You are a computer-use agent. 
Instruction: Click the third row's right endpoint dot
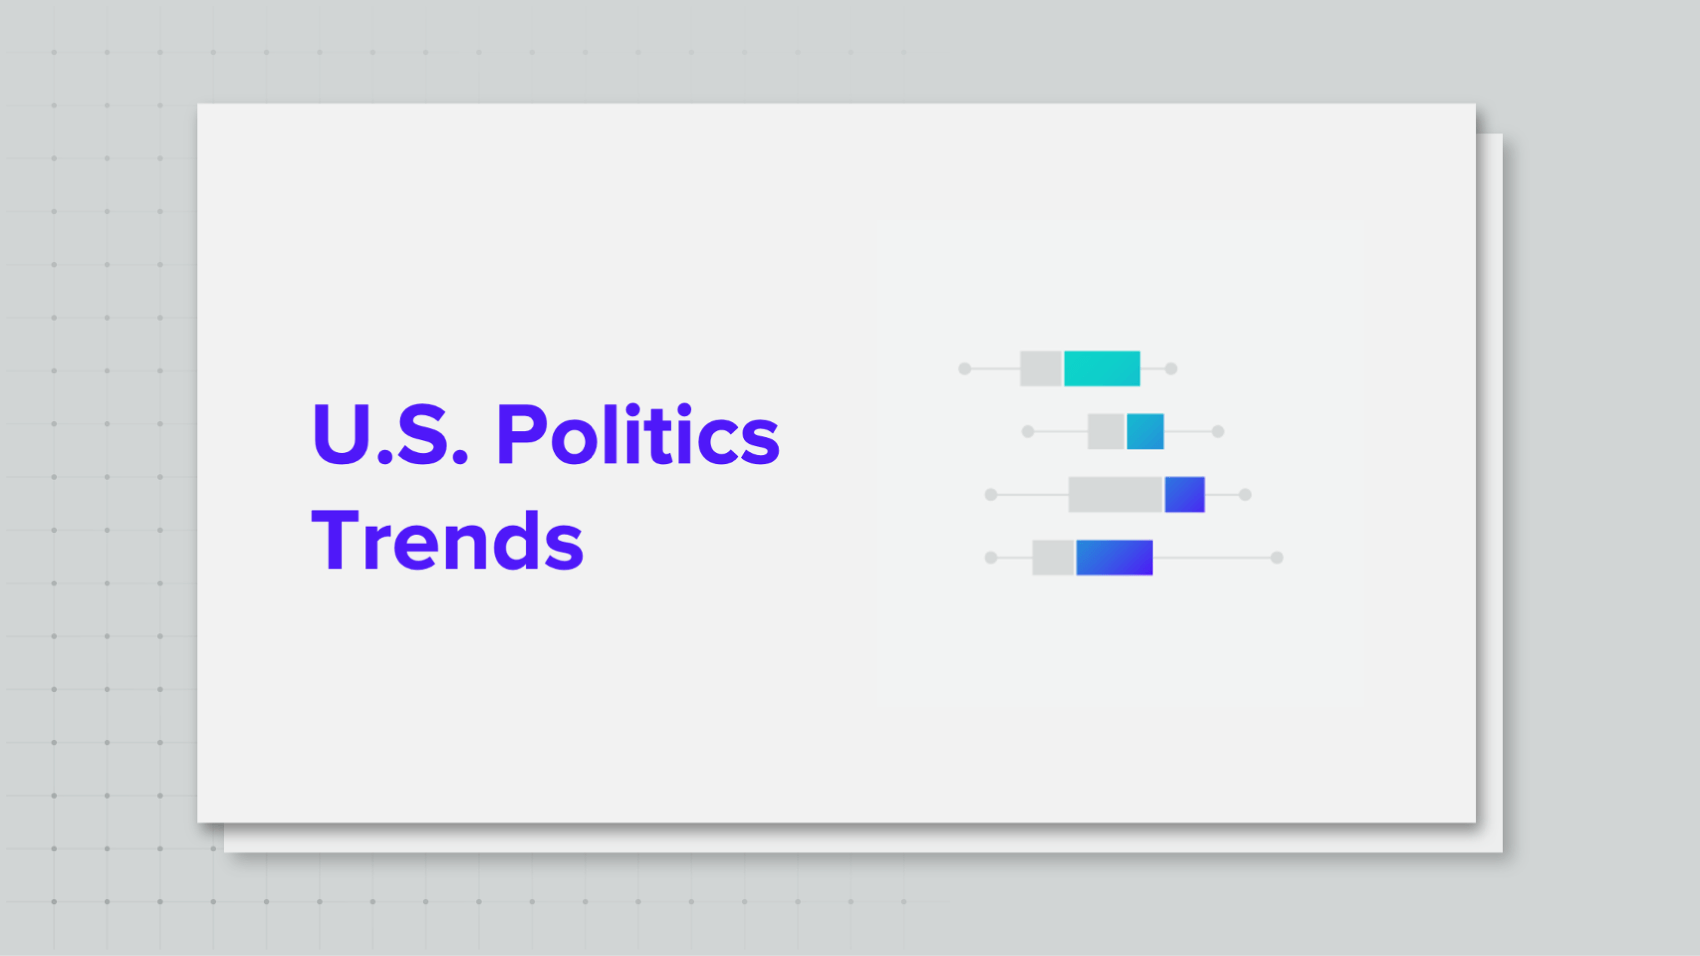(x=1245, y=495)
